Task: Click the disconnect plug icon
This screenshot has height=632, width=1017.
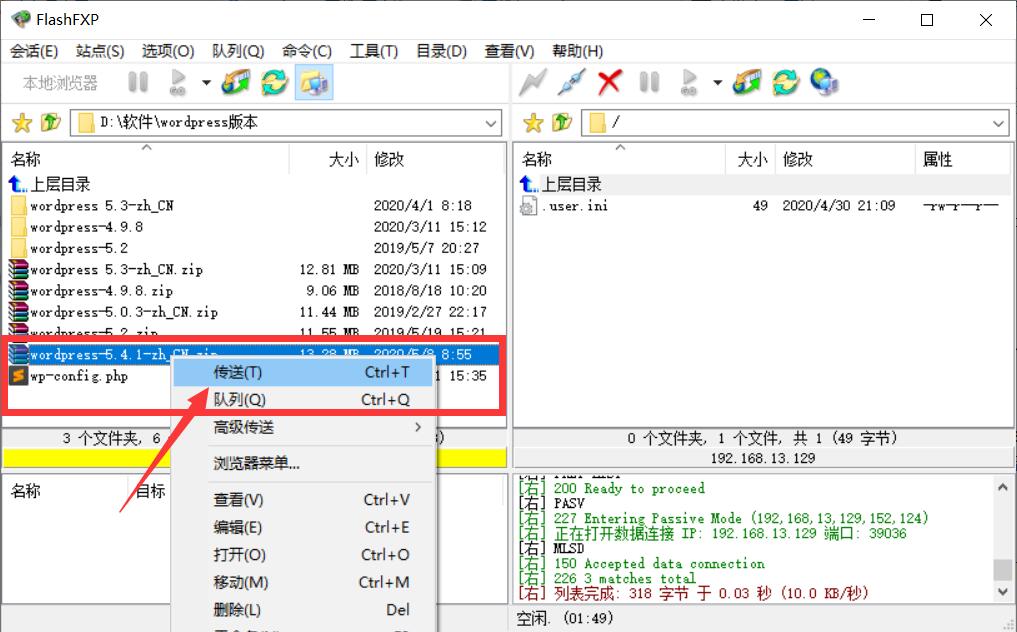Action: click(571, 82)
